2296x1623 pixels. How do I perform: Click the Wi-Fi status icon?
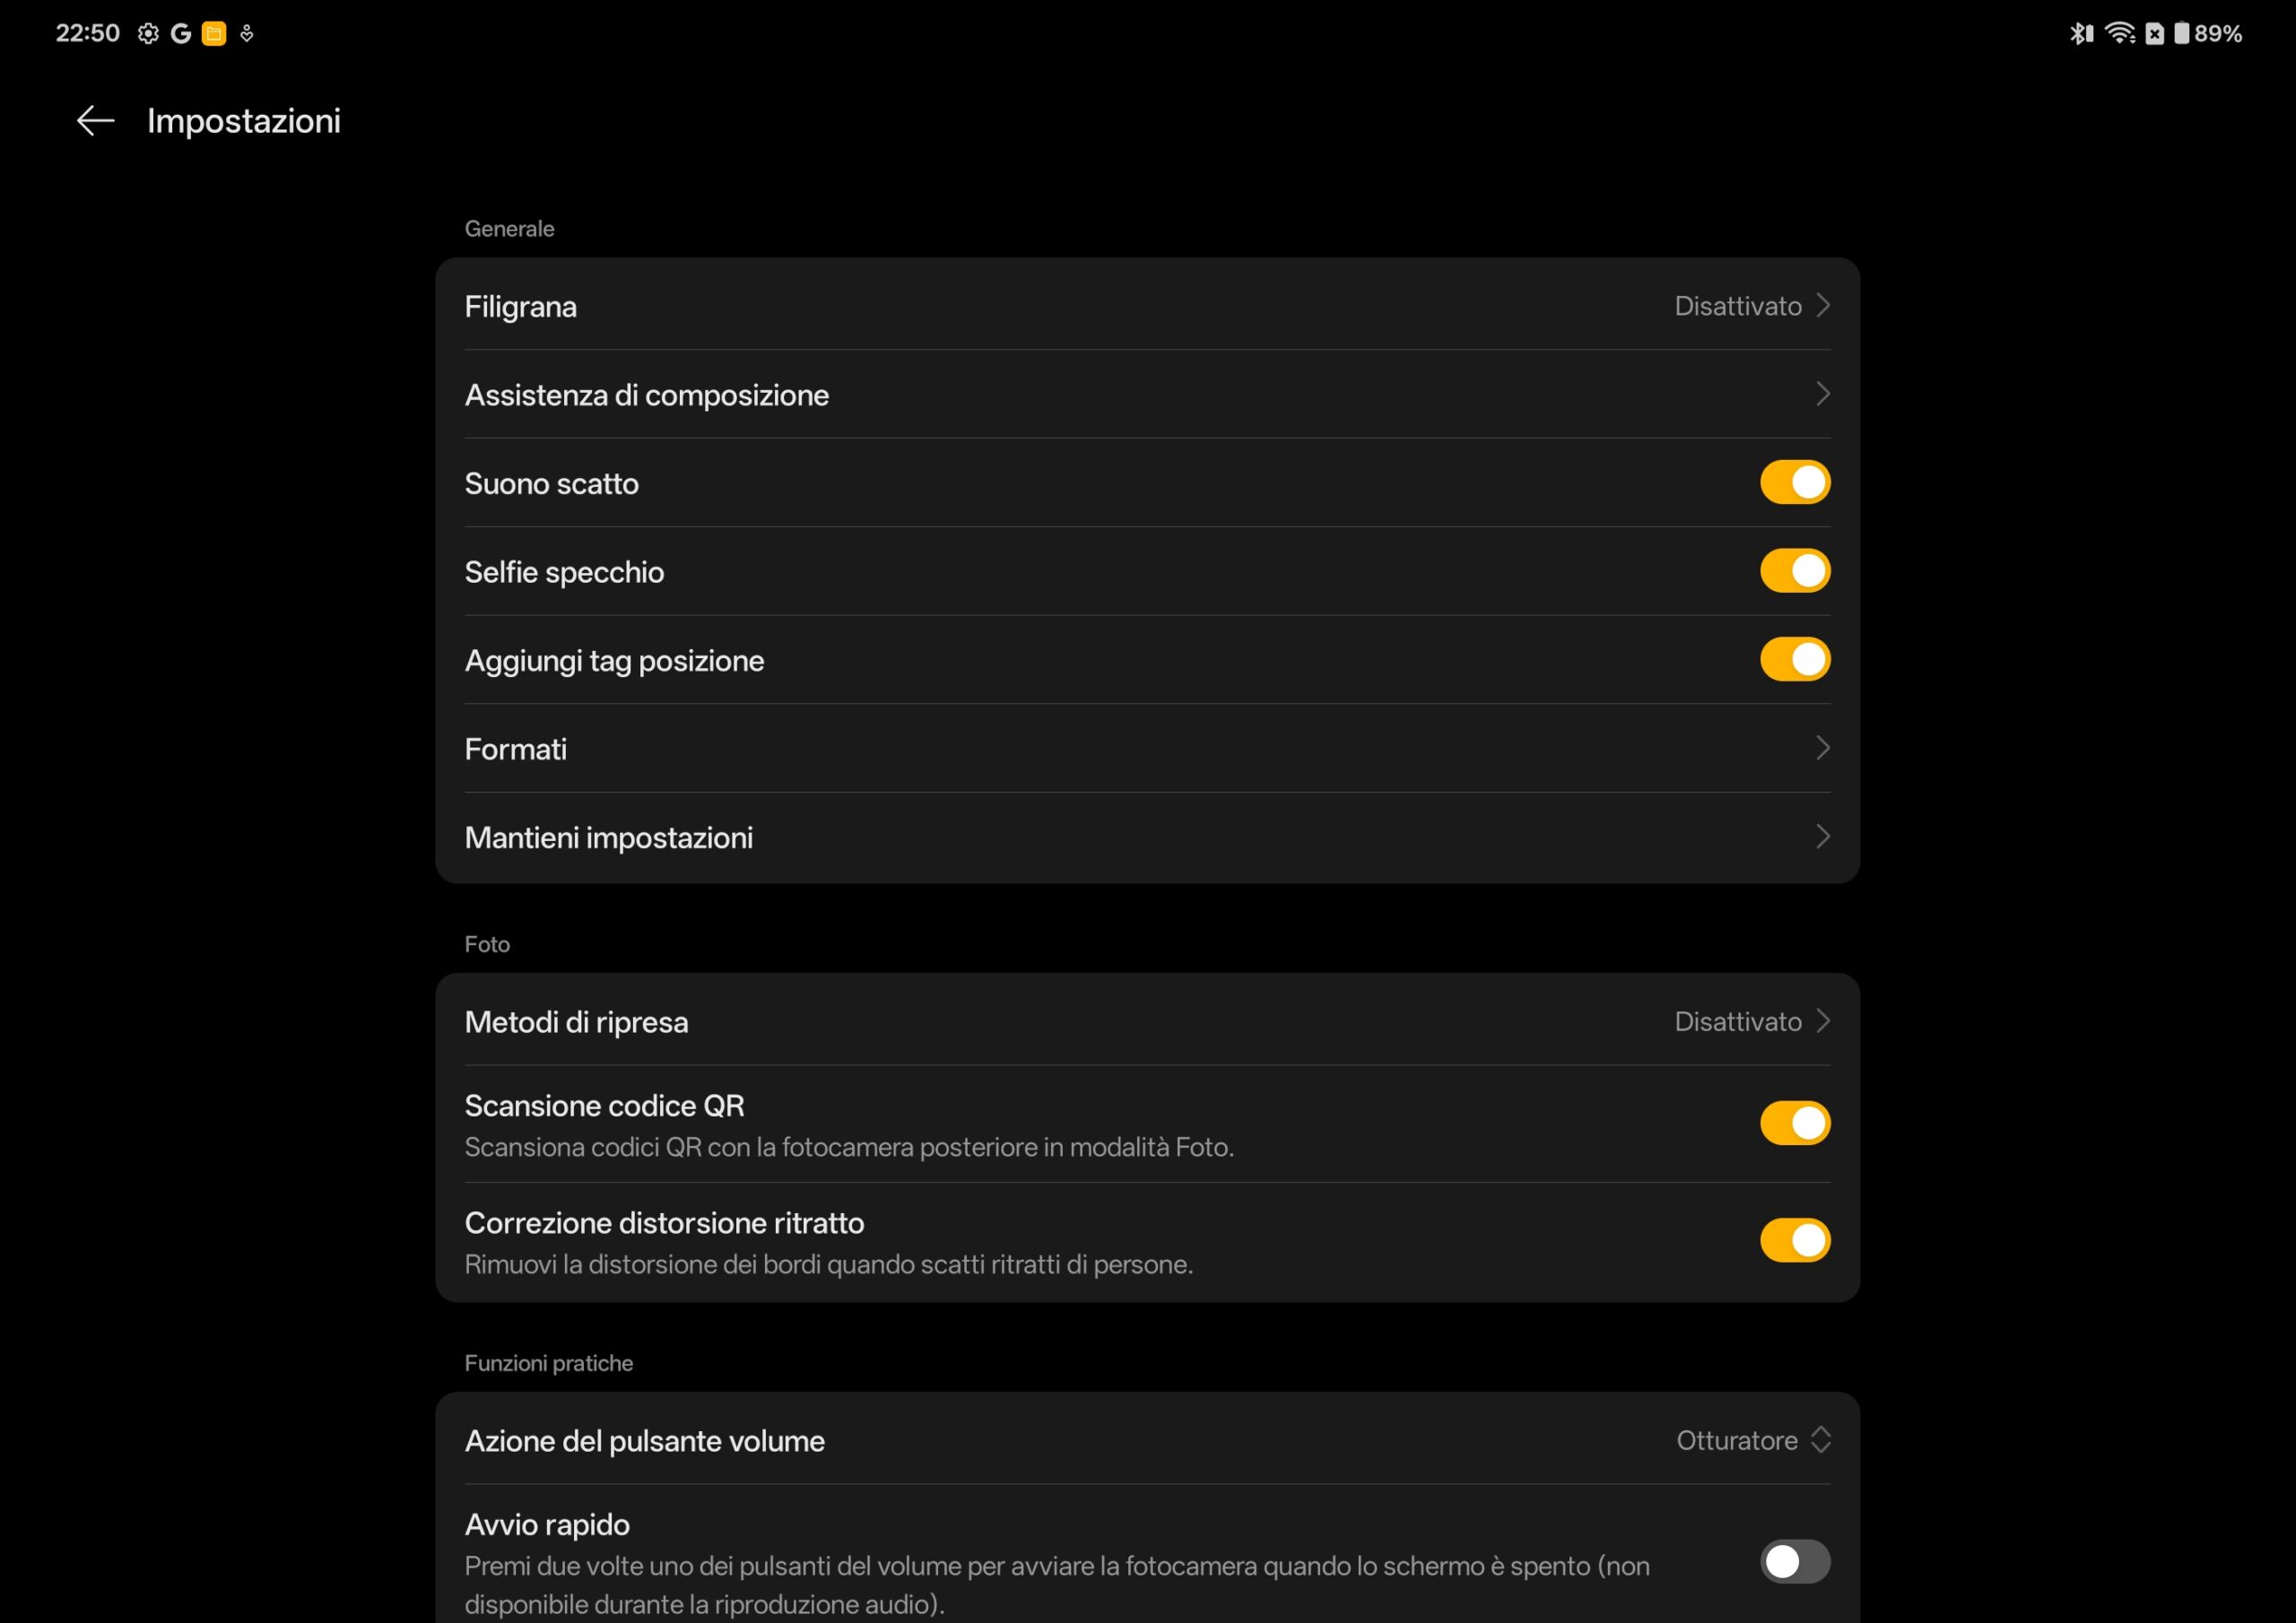tap(2119, 34)
